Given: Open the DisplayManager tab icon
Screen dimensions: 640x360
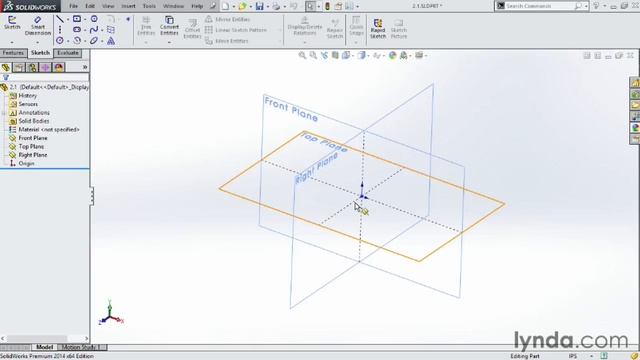Looking at the screenshot, I should (x=59, y=67).
